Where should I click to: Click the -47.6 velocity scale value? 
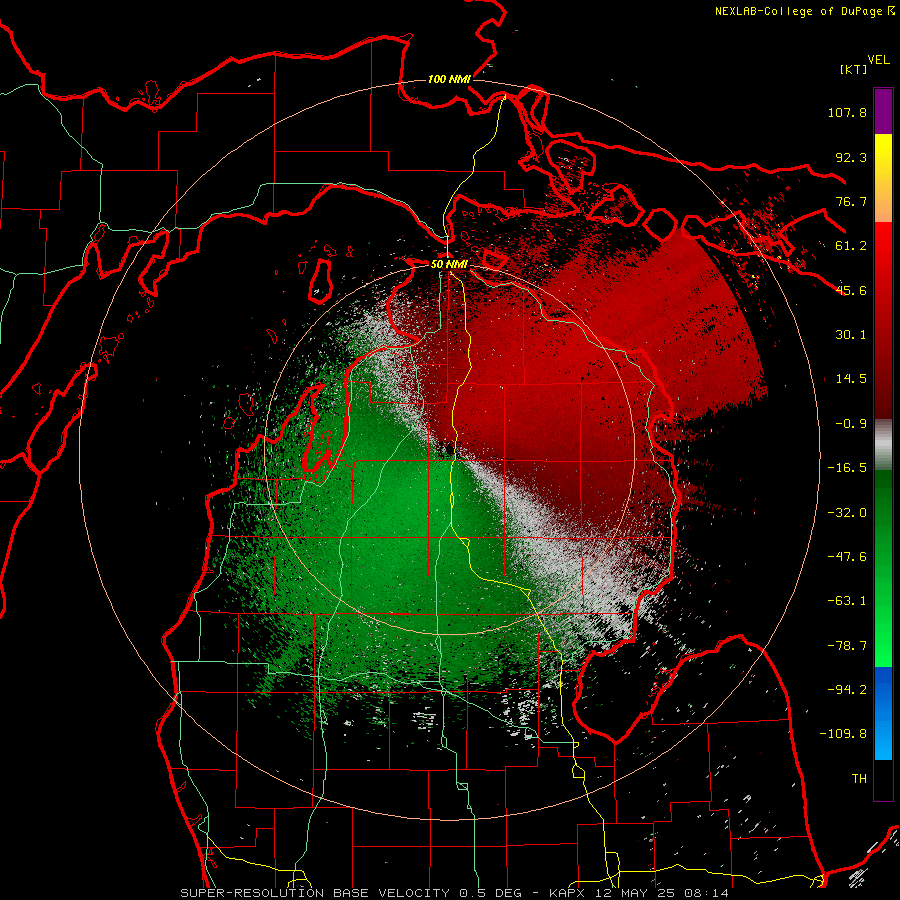pyautogui.click(x=847, y=557)
